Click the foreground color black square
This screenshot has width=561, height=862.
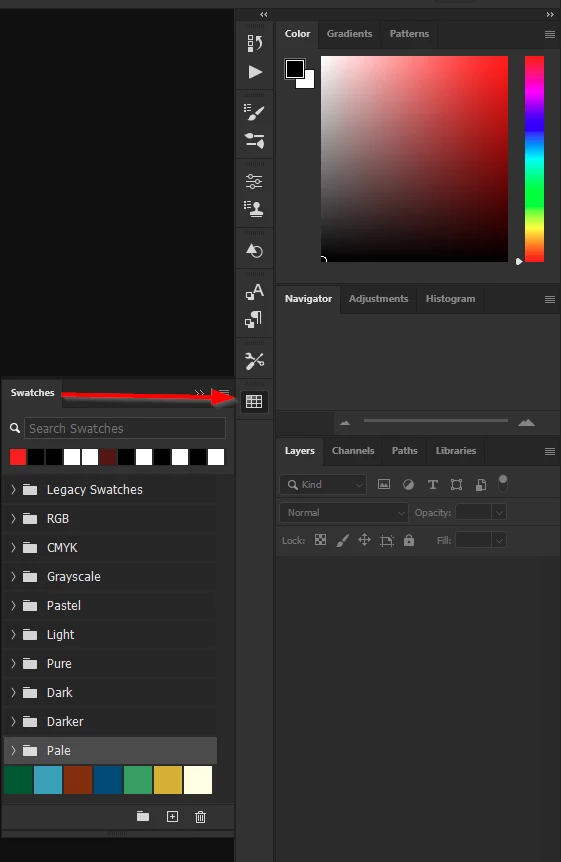294,68
